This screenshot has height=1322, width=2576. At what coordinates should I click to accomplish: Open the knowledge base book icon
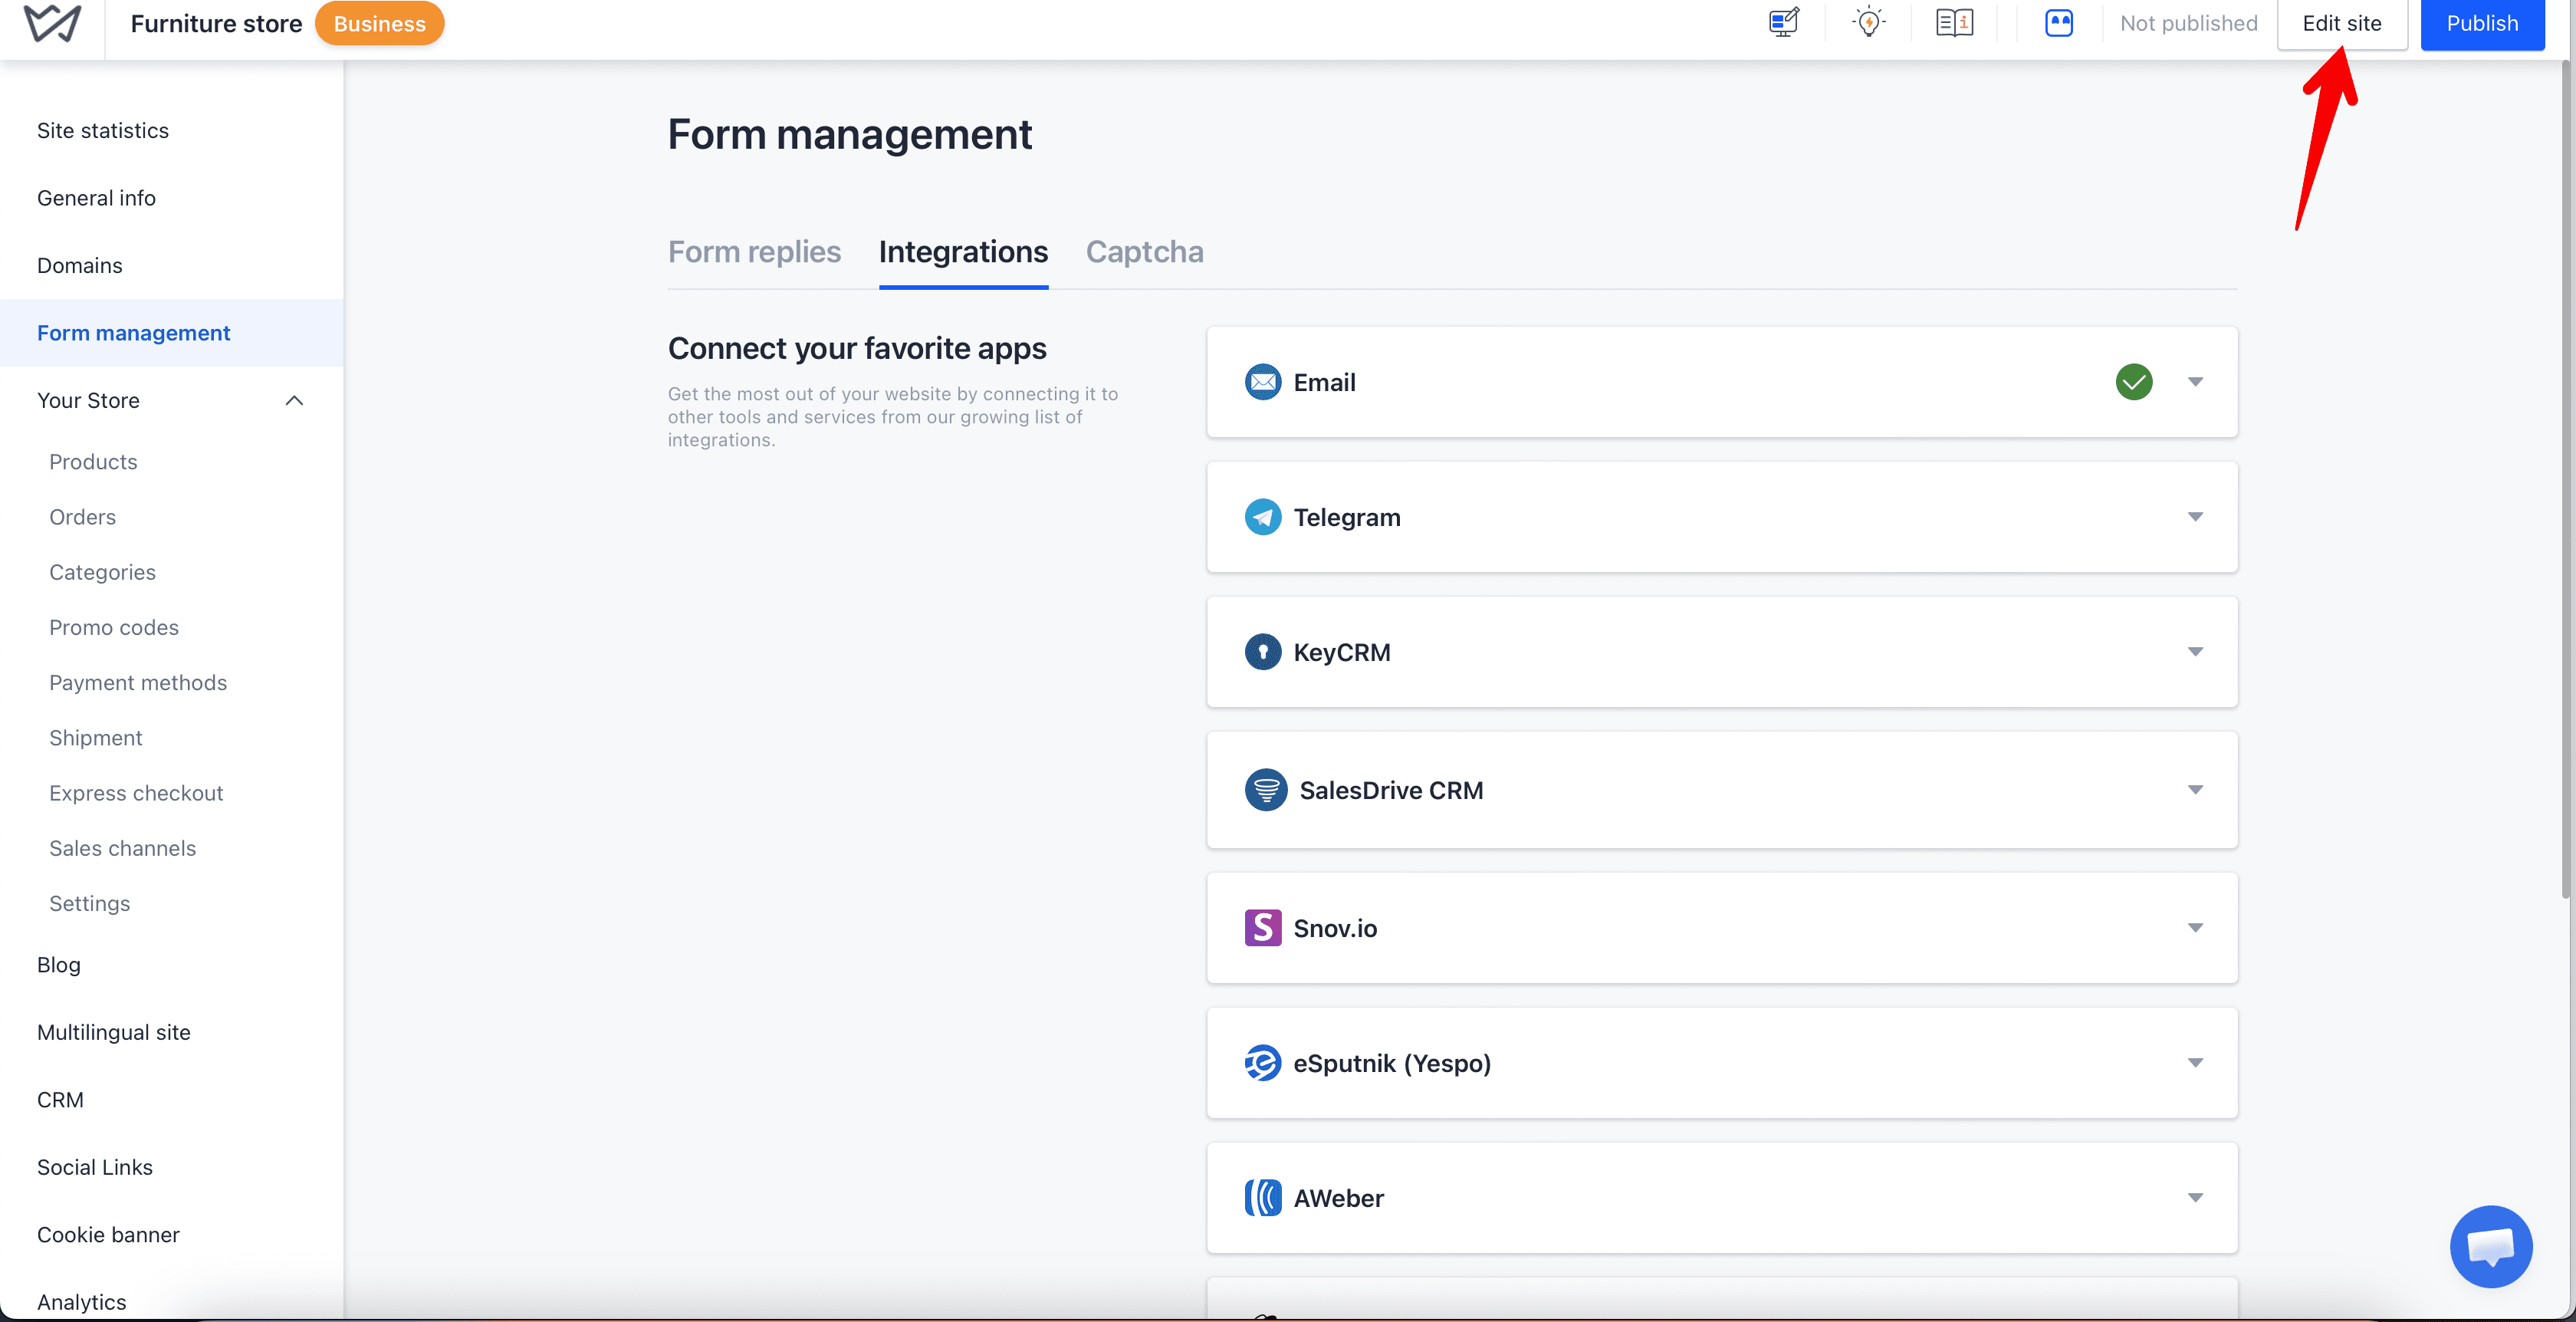coord(1954,22)
